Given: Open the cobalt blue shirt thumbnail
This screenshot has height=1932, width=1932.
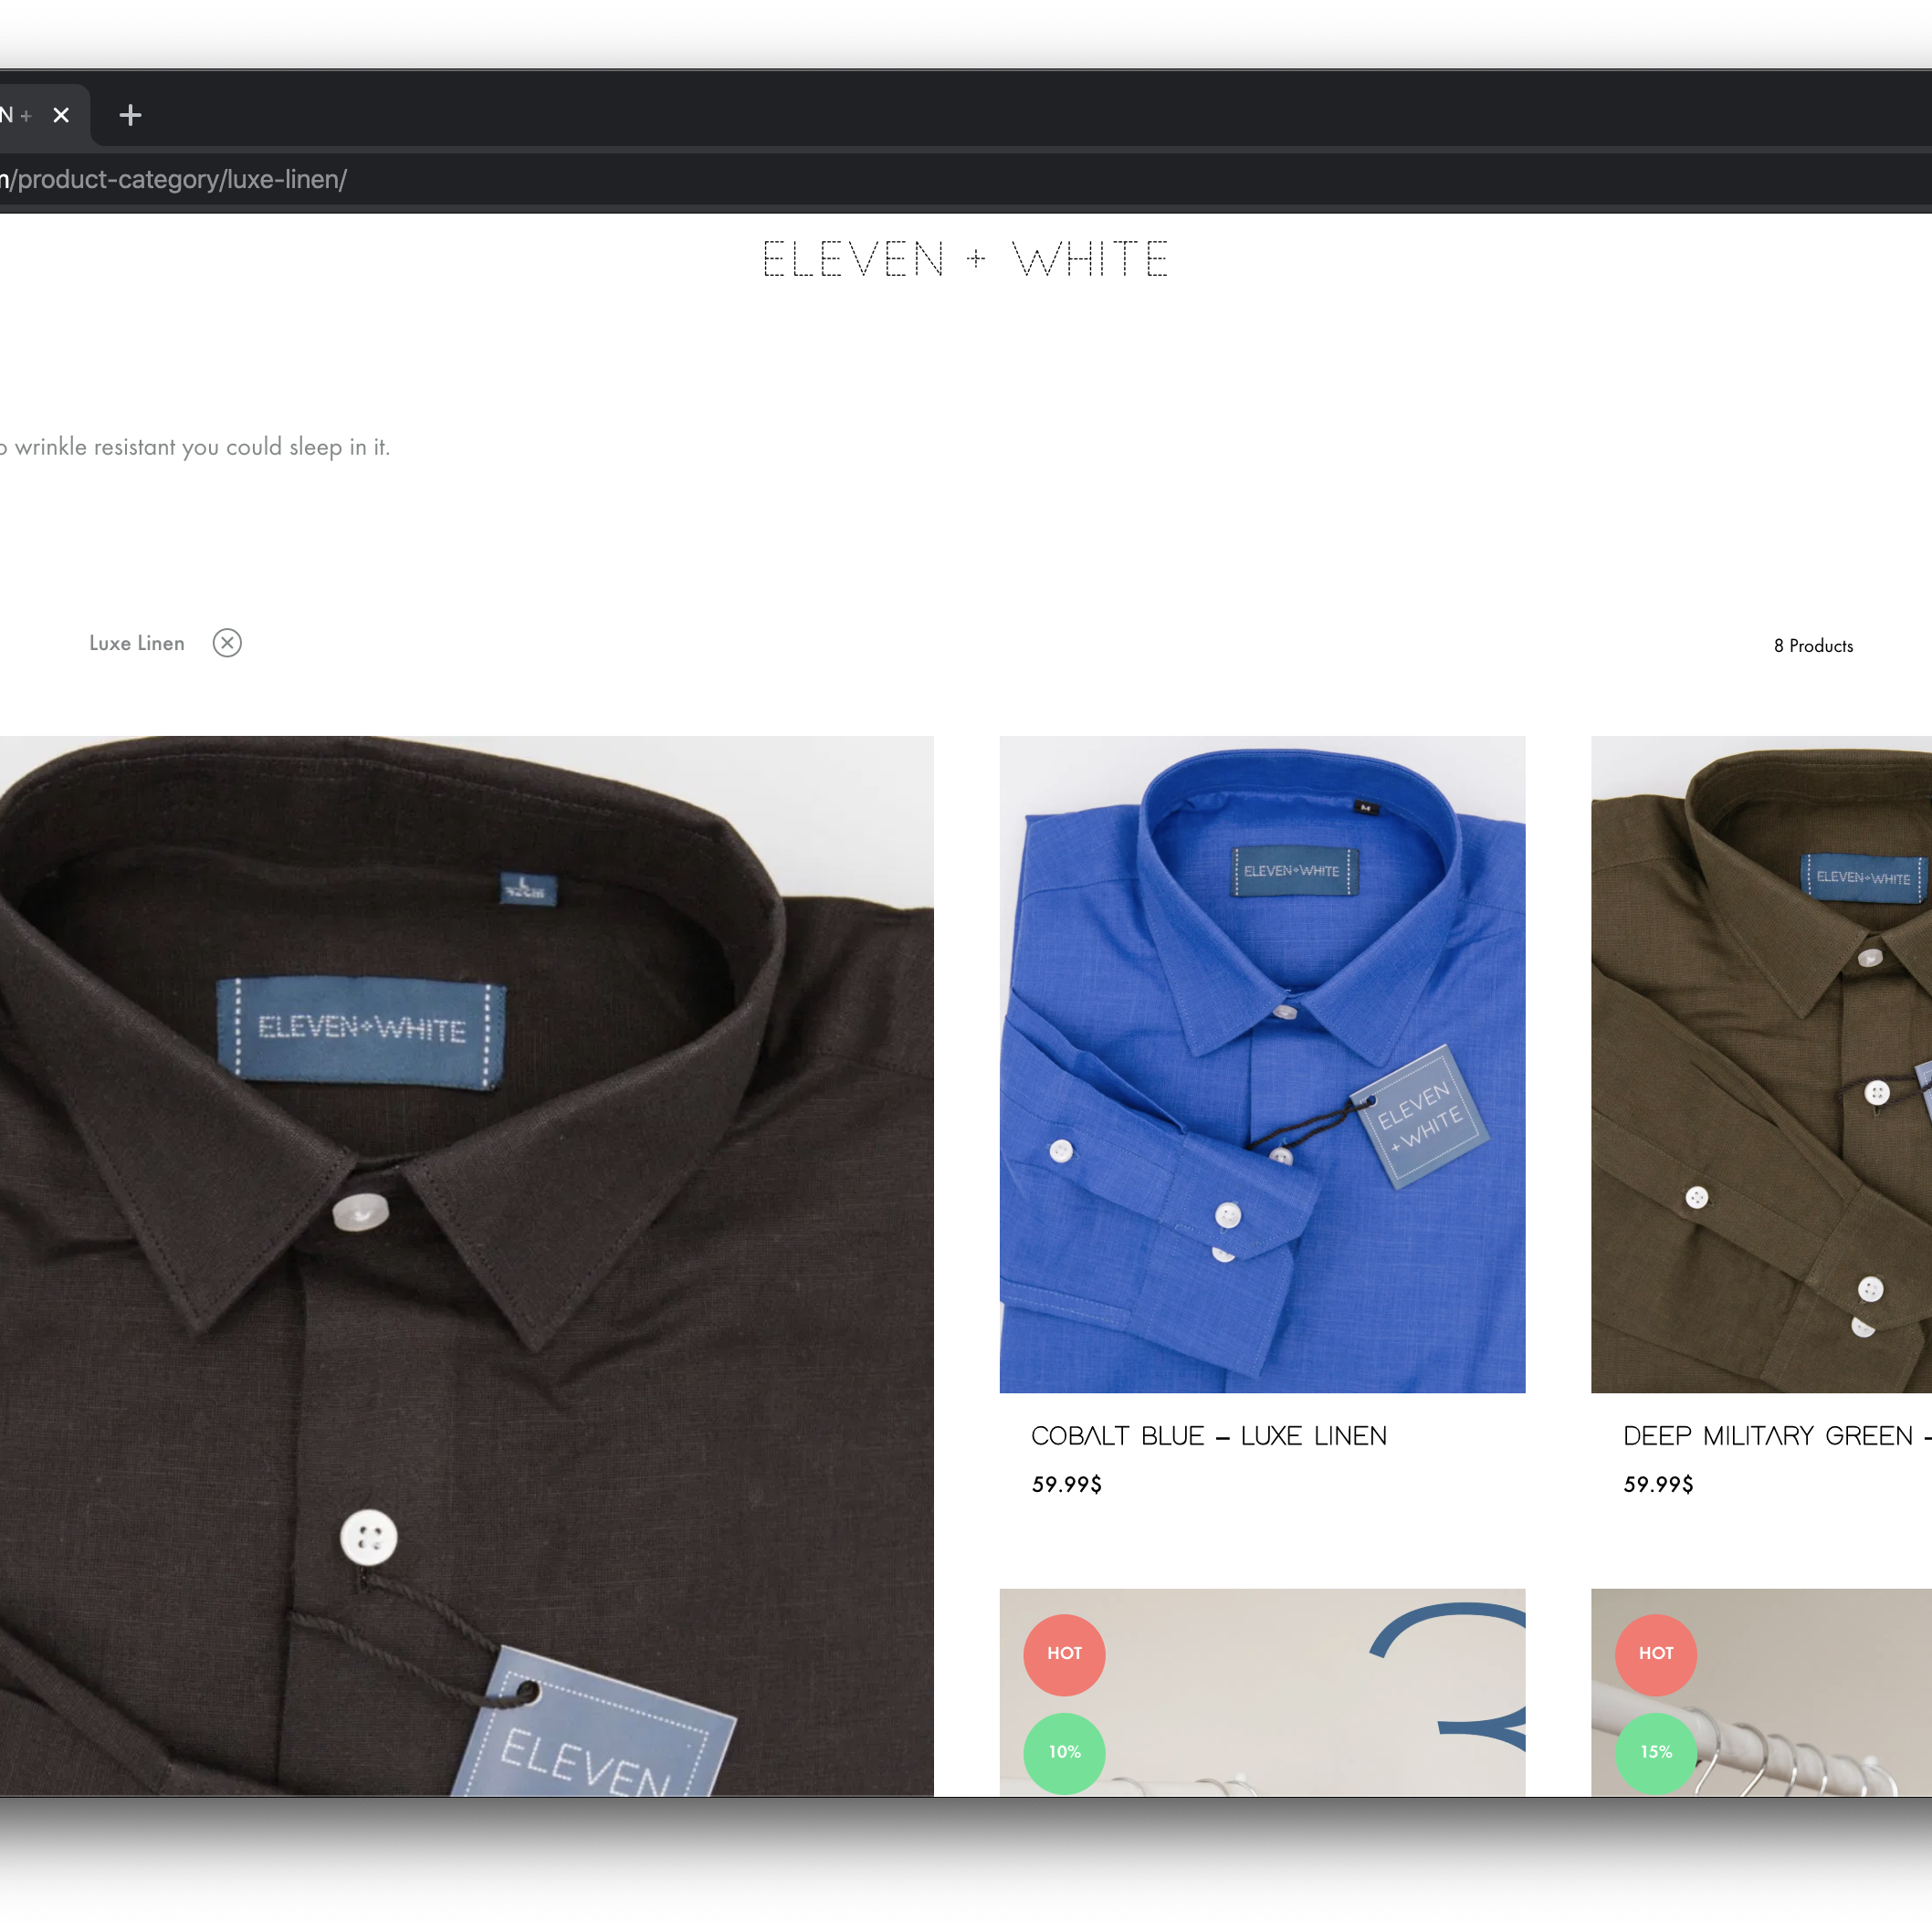Looking at the screenshot, I should (x=1262, y=1064).
